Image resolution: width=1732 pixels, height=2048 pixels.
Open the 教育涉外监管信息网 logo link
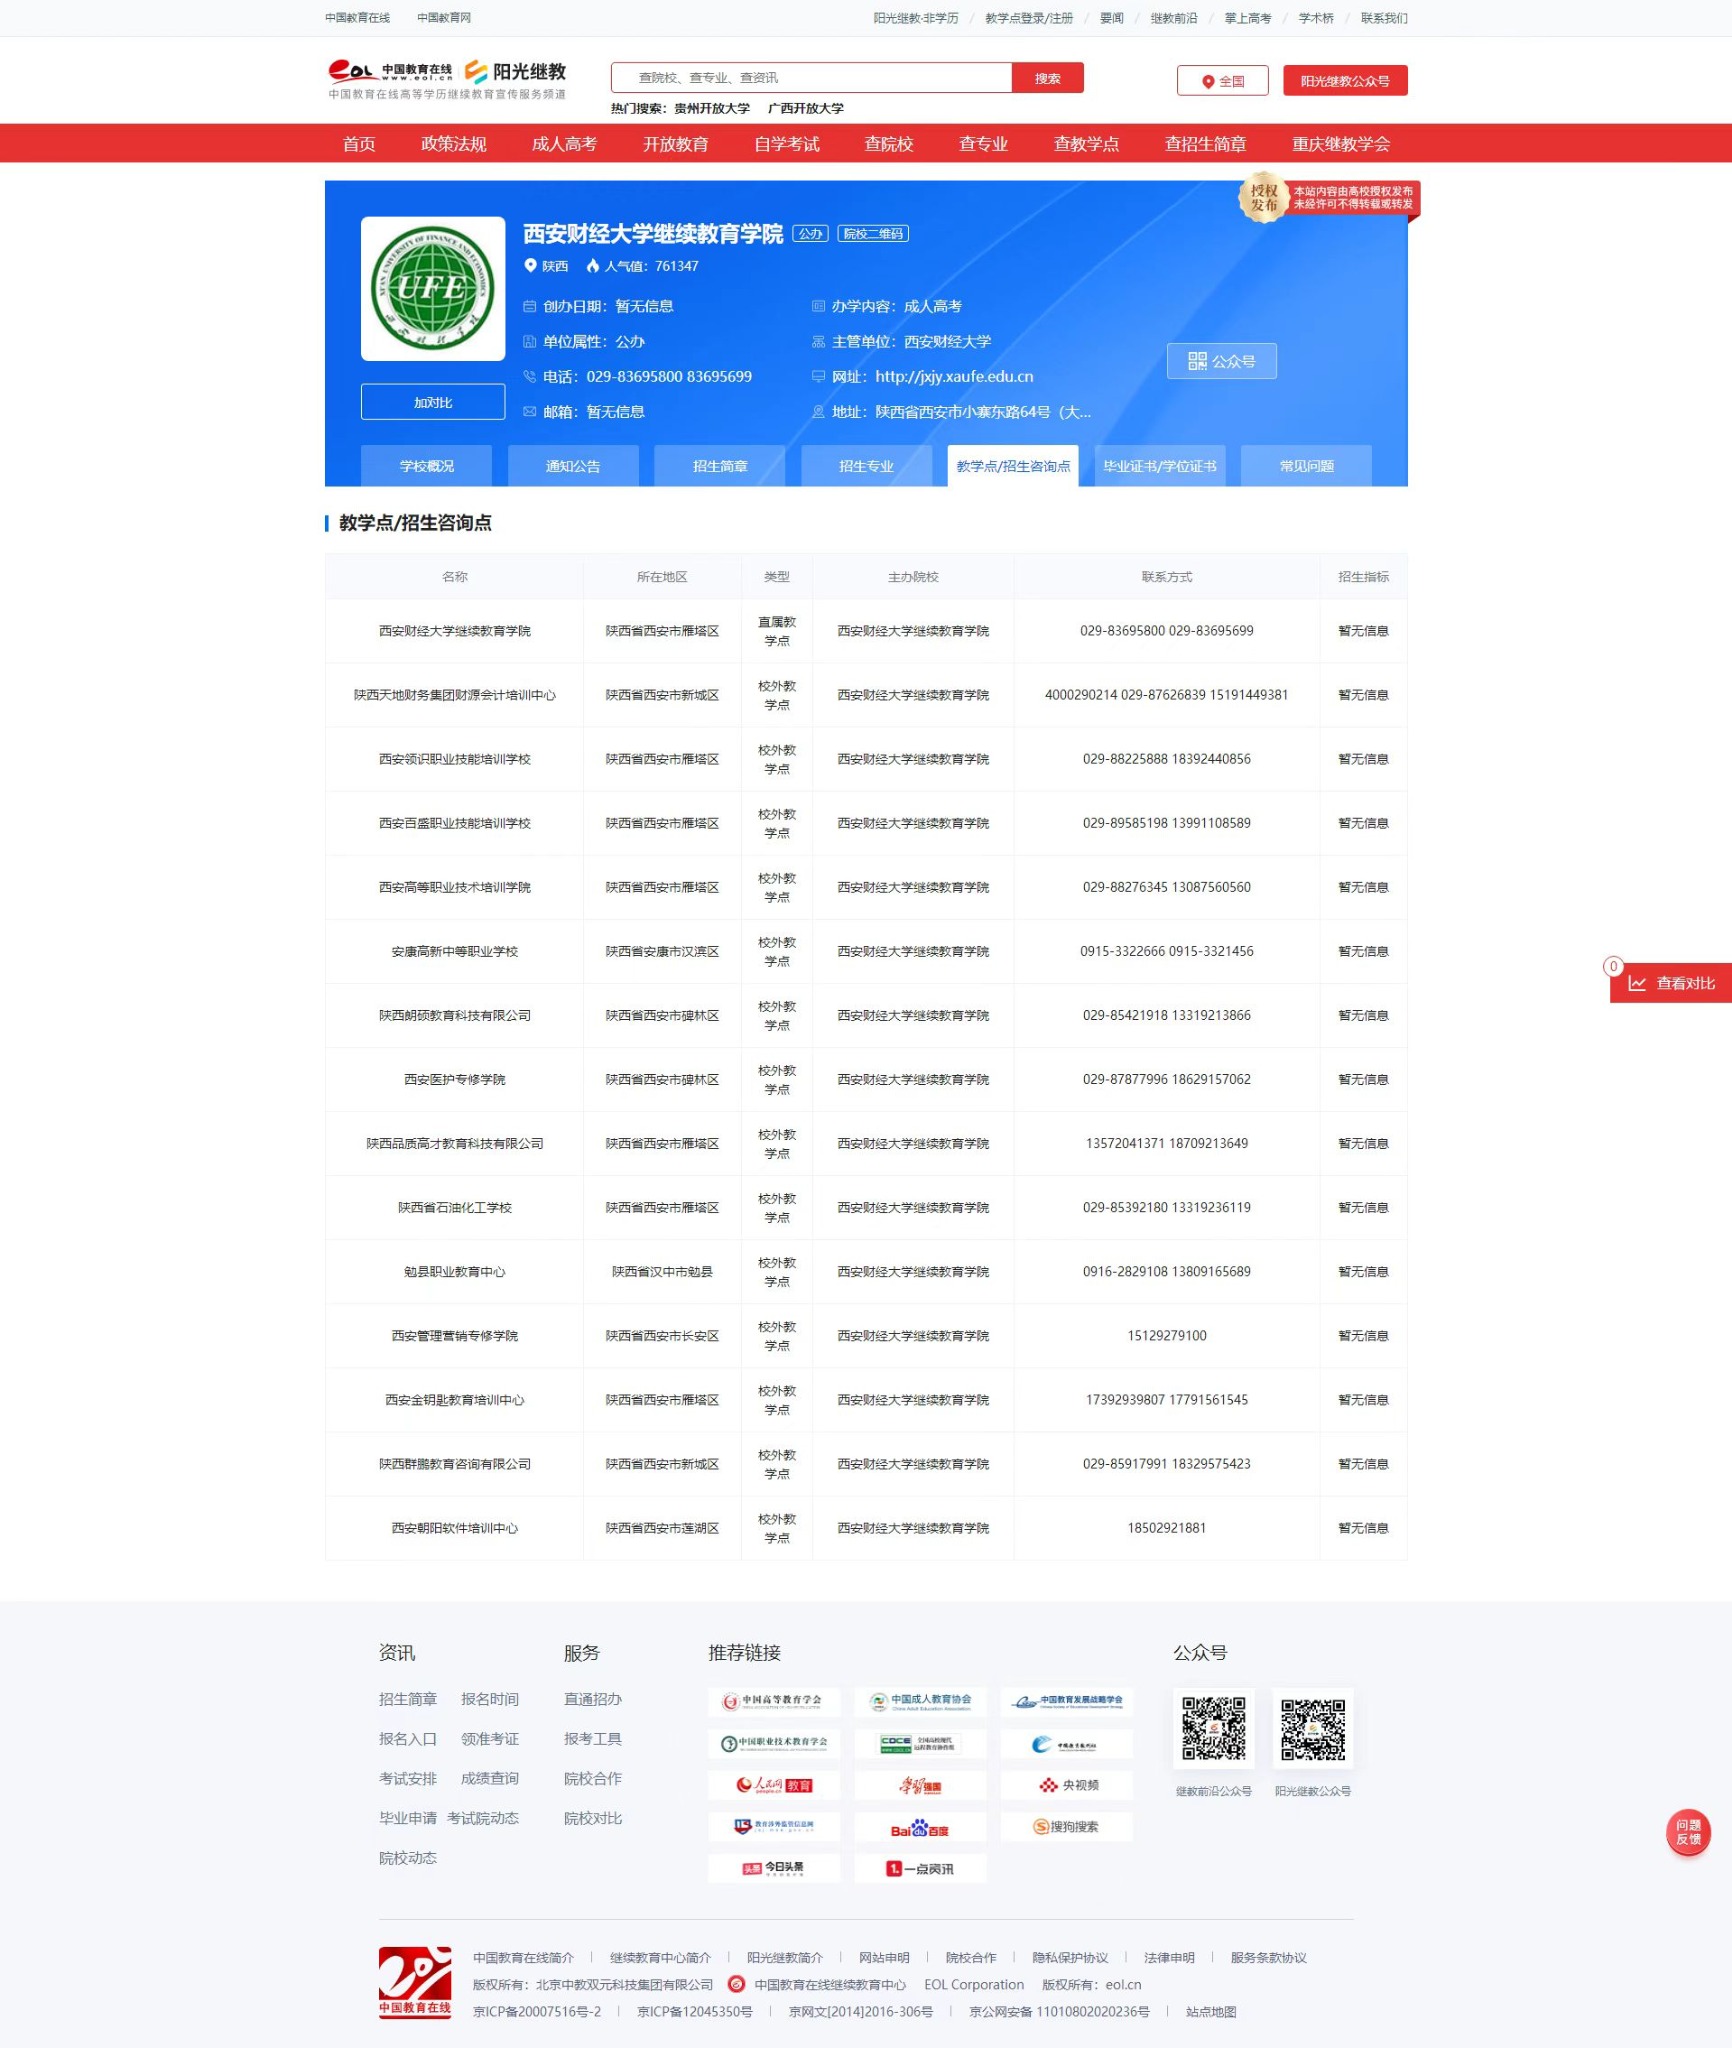click(774, 1826)
